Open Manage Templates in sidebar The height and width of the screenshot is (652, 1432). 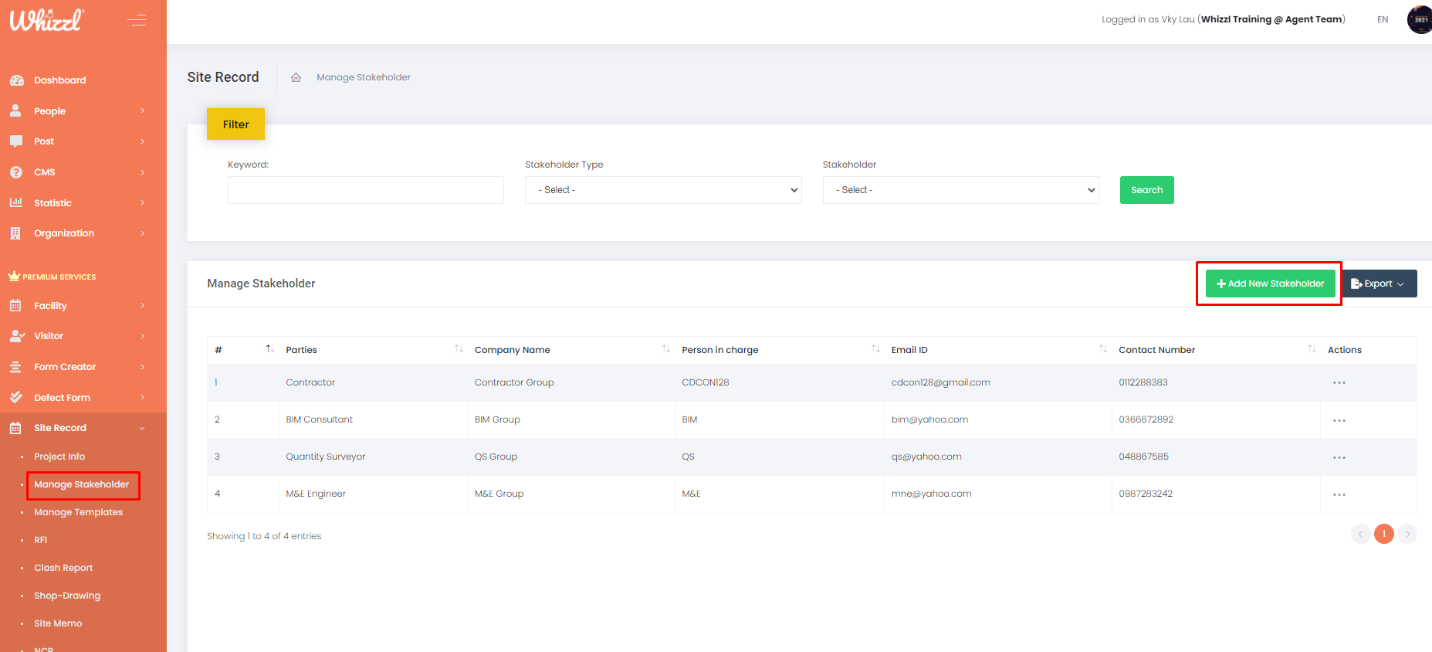click(78, 512)
